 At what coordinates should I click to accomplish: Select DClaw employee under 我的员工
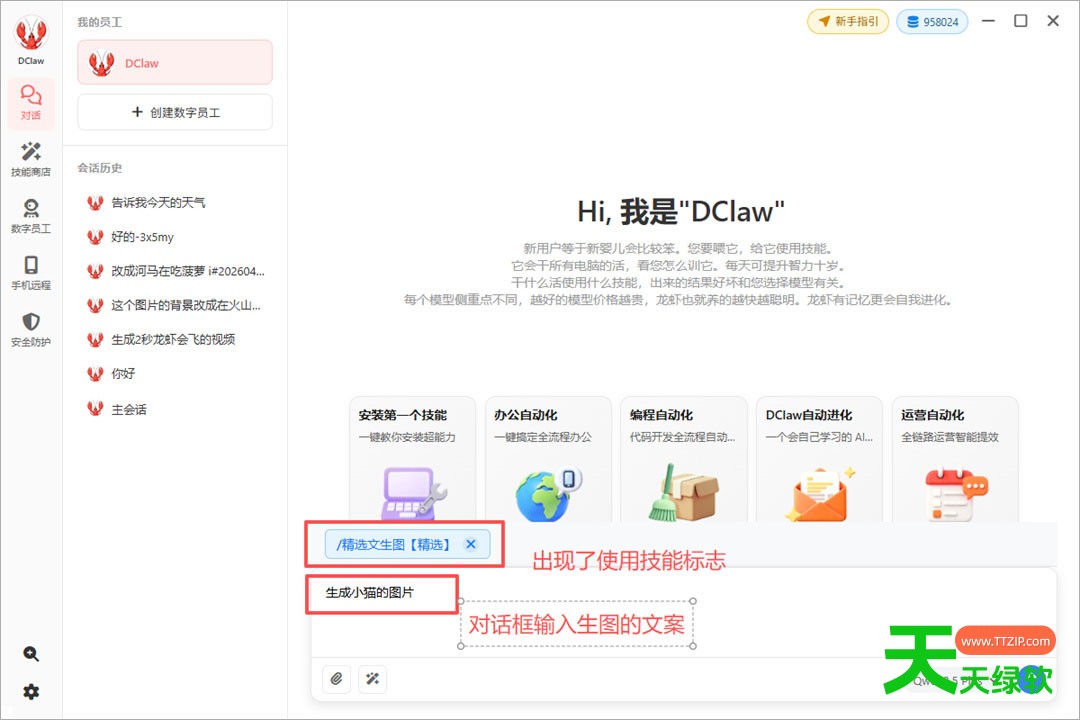tap(175, 63)
